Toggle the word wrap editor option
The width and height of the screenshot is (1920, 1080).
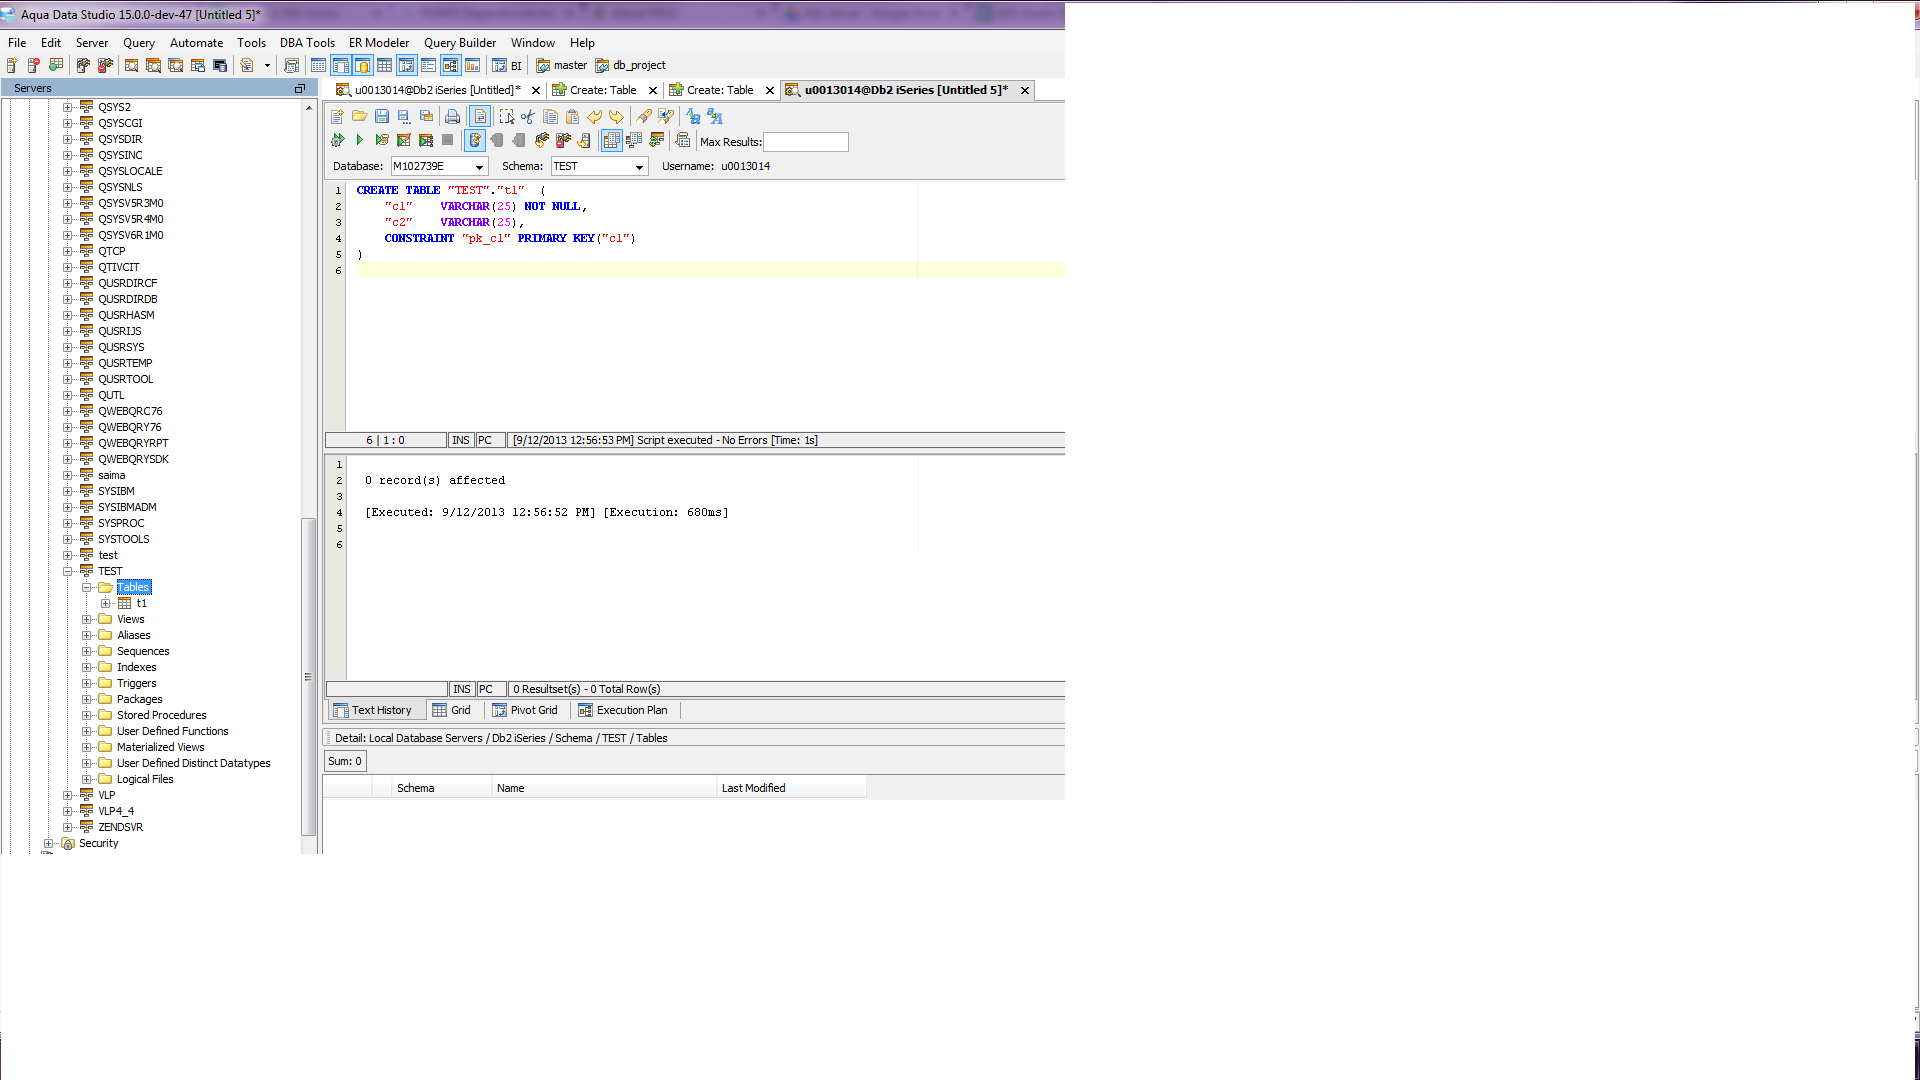pyautogui.click(x=480, y=117)
